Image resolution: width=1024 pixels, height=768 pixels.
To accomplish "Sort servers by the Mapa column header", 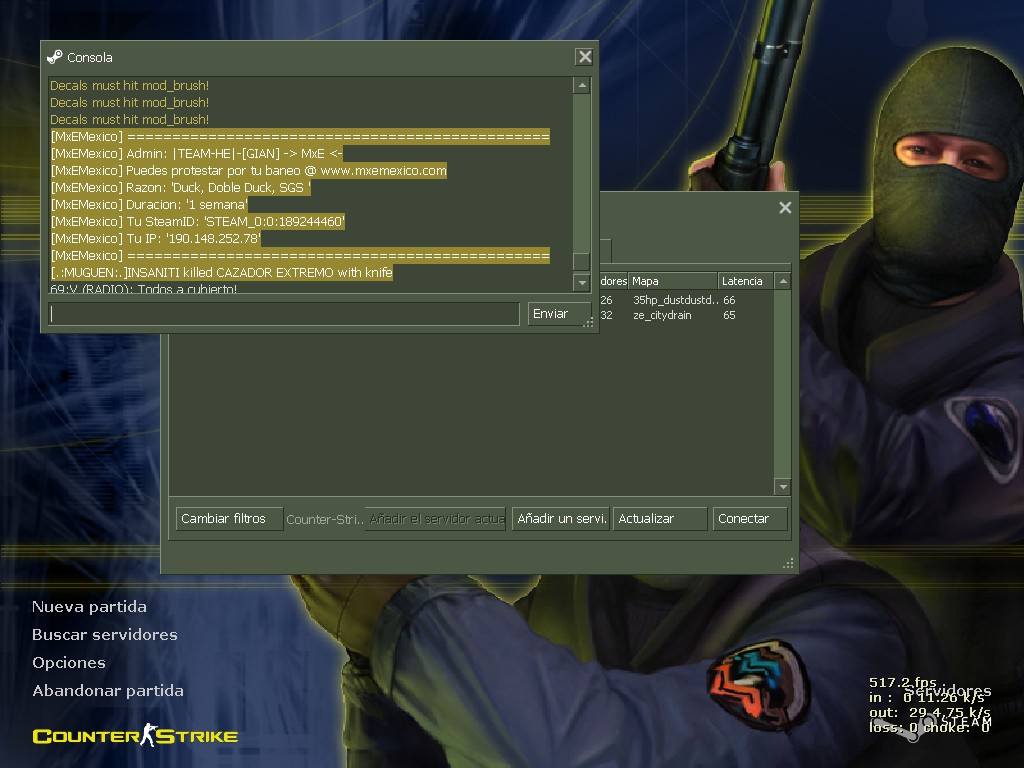I will [x=673, y=281].
